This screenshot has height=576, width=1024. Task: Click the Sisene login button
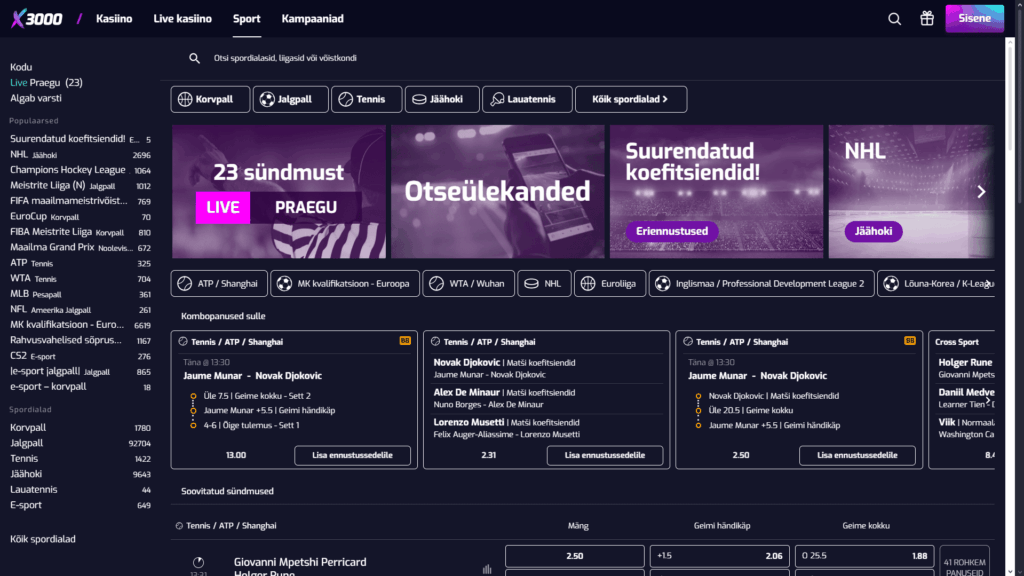tap(974, 18)
